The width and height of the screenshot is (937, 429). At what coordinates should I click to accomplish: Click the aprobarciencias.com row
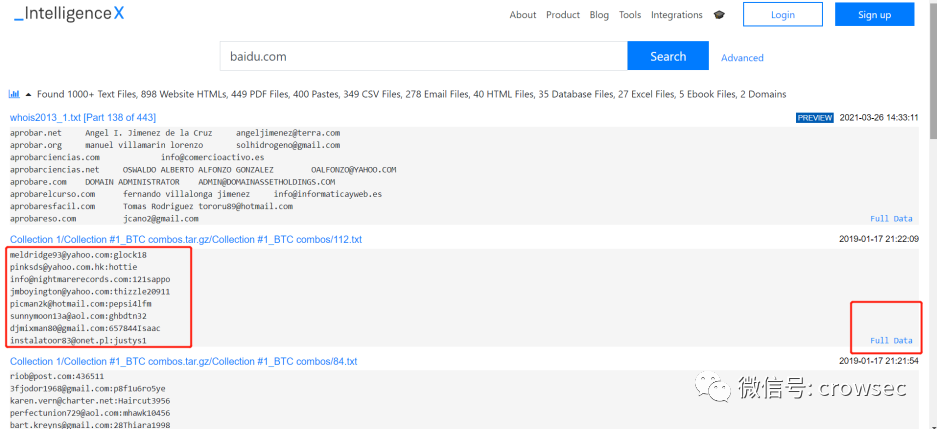137,158
